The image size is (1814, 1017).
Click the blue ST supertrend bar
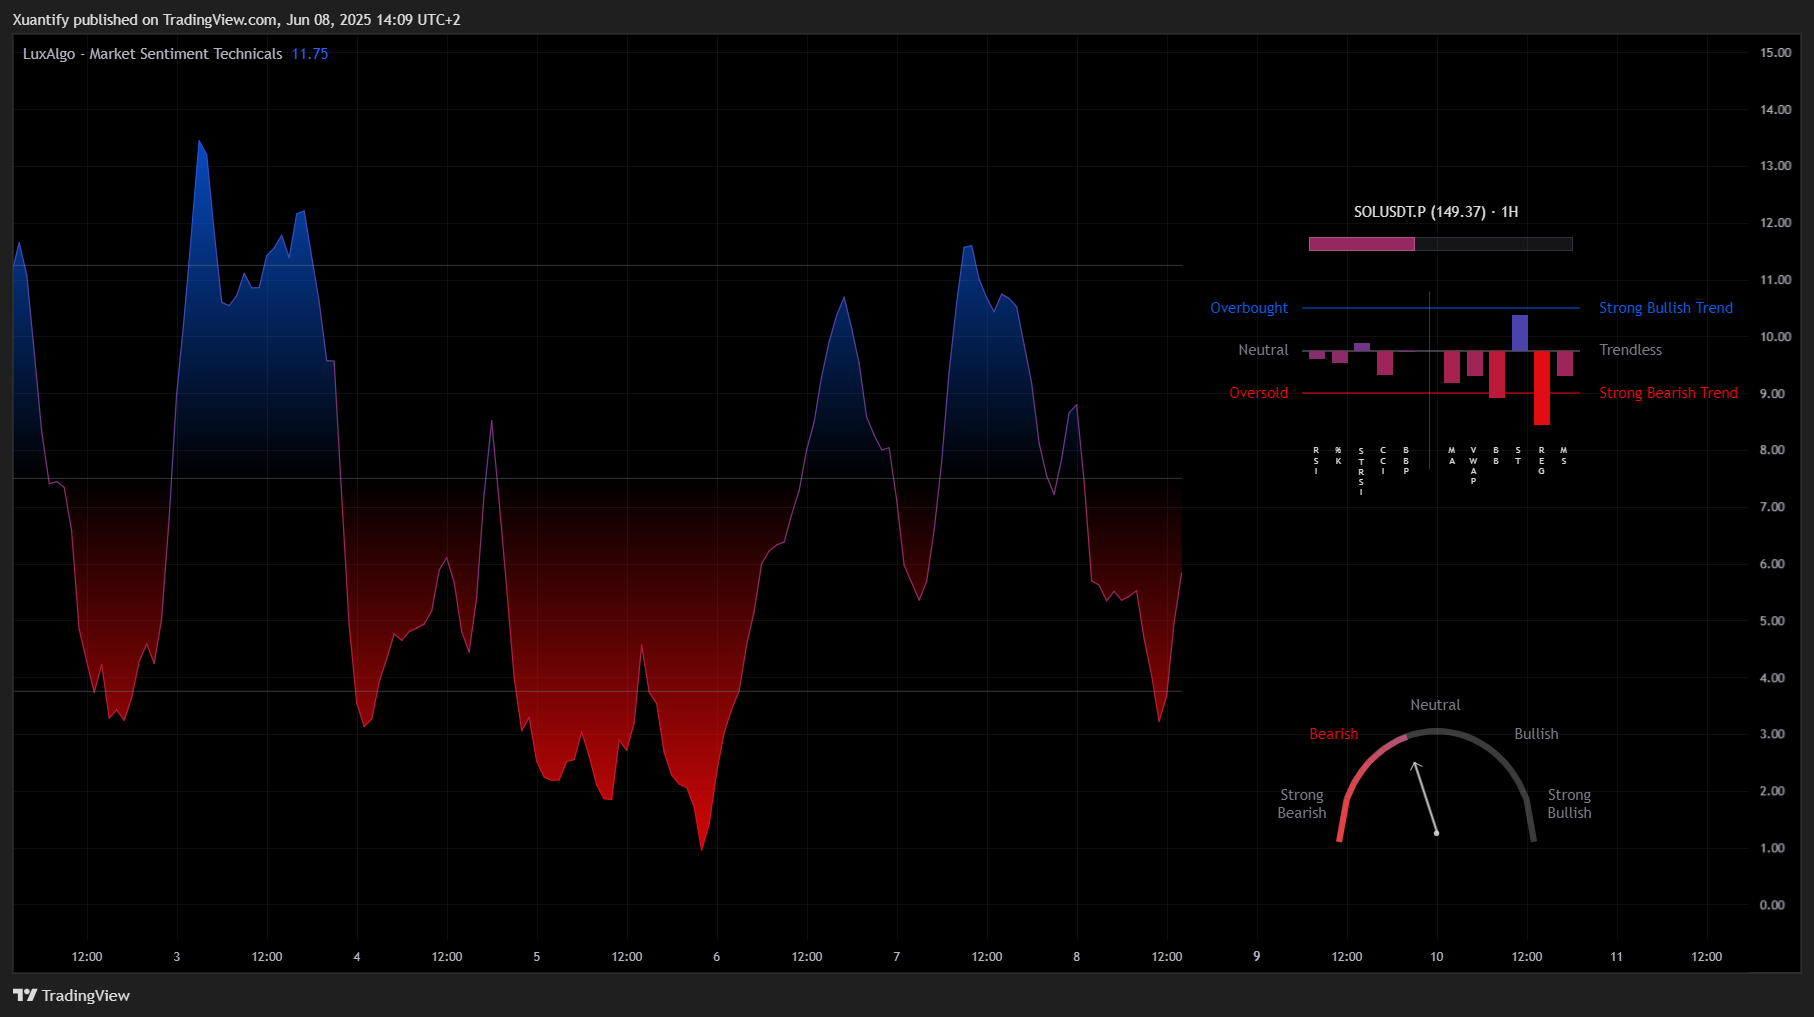pos(1519,333)
